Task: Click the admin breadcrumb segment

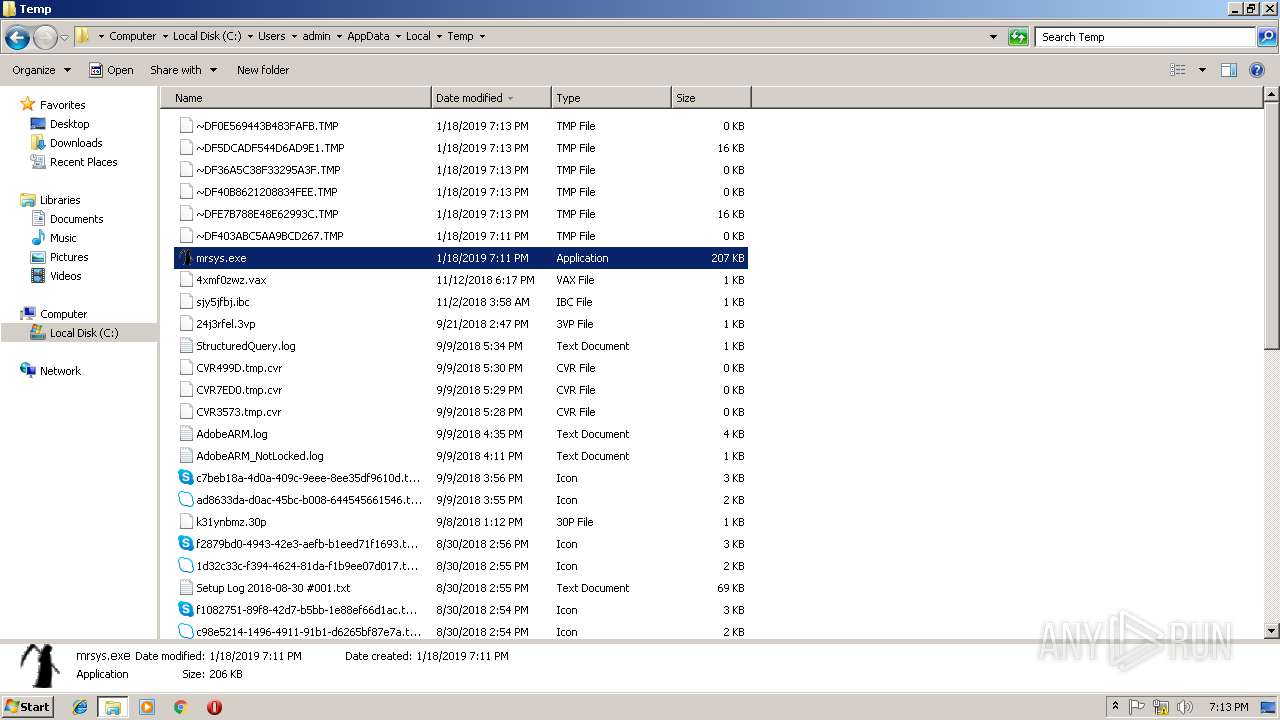Action: [x=316, y=37]
